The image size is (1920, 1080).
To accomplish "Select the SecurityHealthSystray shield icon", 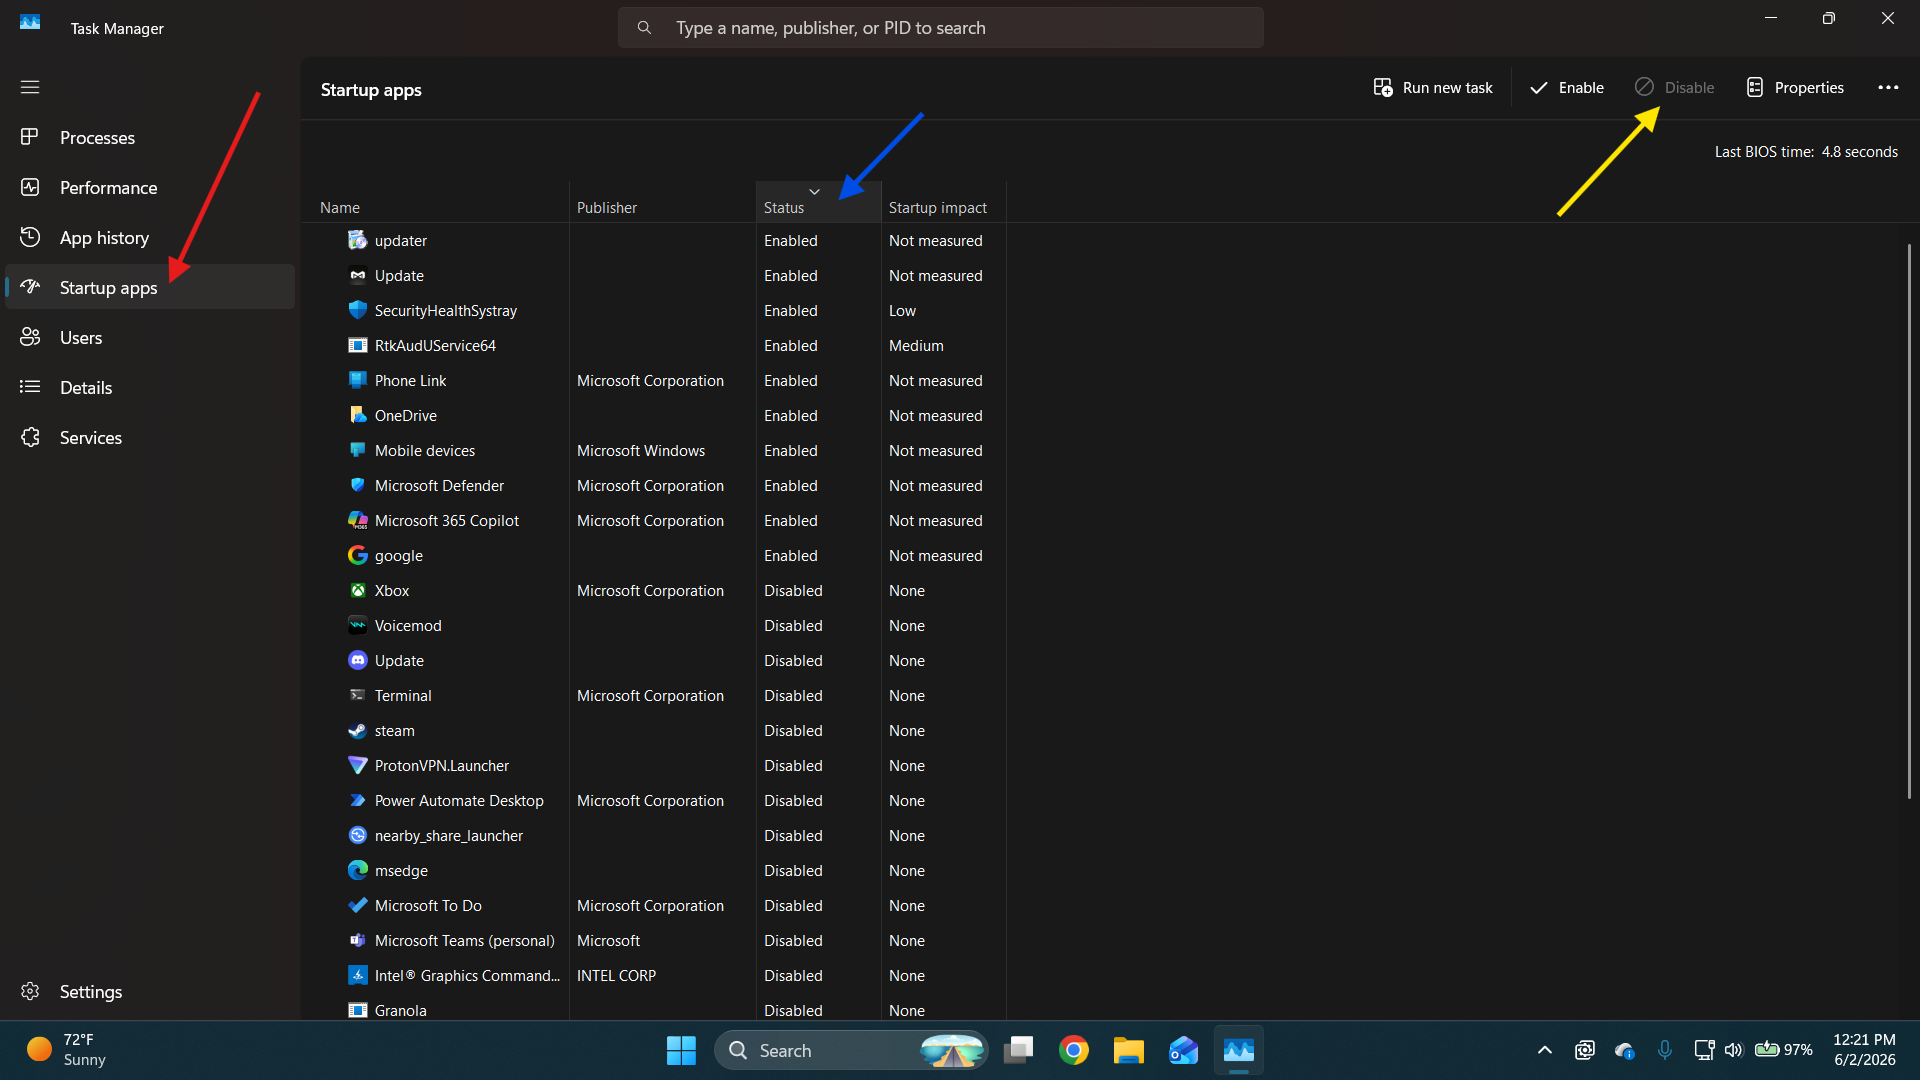I will point(357,310).
